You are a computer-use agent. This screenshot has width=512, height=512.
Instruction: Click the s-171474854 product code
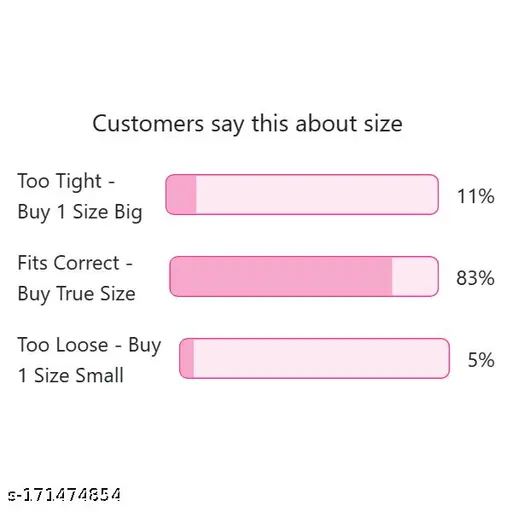(64, 495)
